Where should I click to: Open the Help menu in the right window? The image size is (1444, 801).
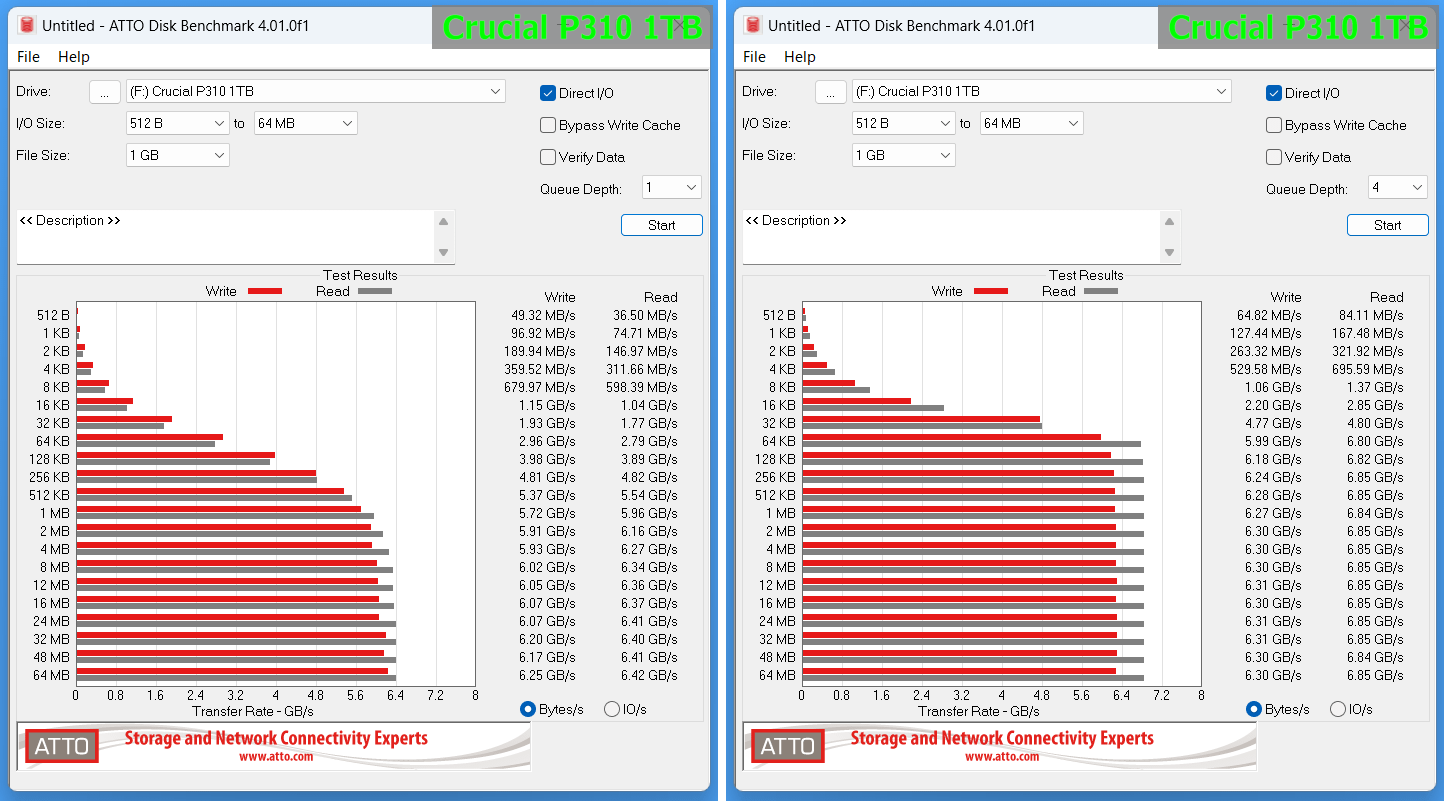coord(800,57)
